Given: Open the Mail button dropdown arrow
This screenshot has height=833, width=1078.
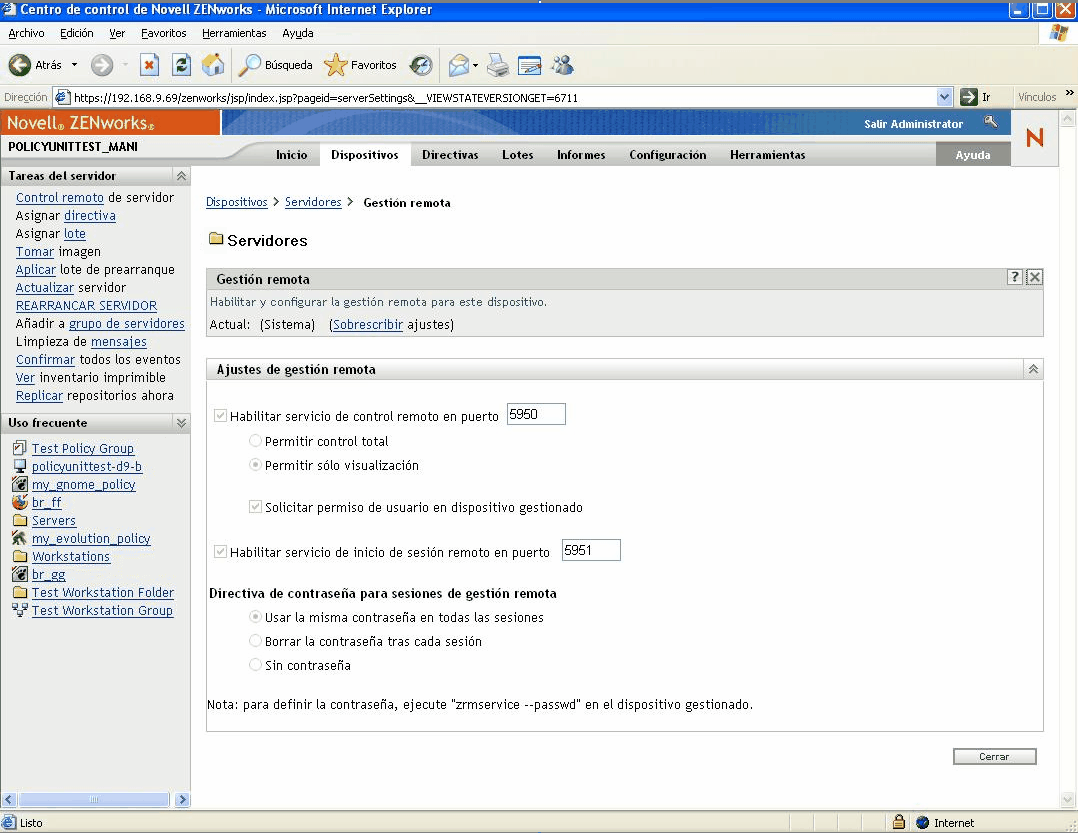Looking at the screenshot, I should pyautogui.click(x=475, y=65).
